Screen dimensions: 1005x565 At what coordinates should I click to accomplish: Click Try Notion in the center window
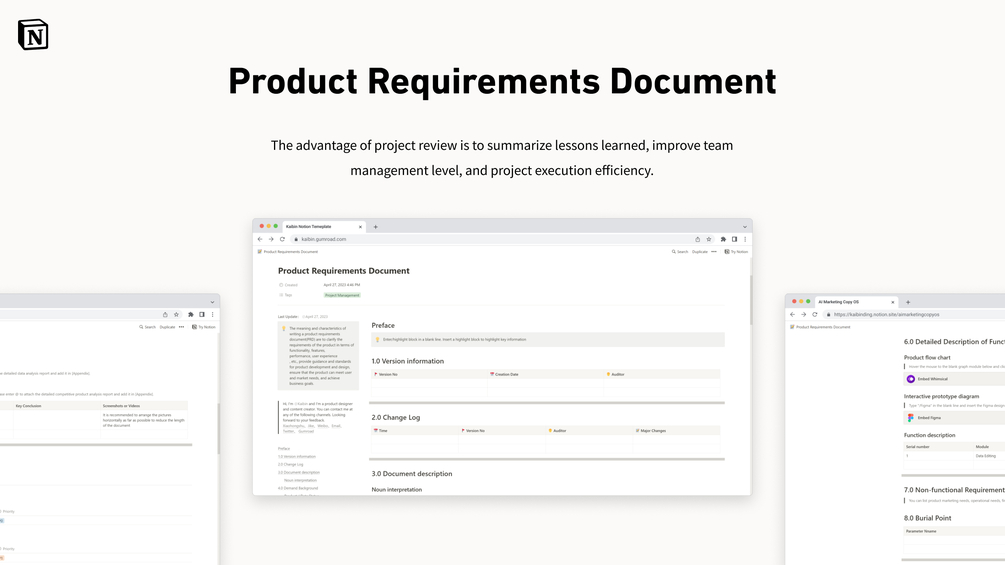tap(736, 252)
